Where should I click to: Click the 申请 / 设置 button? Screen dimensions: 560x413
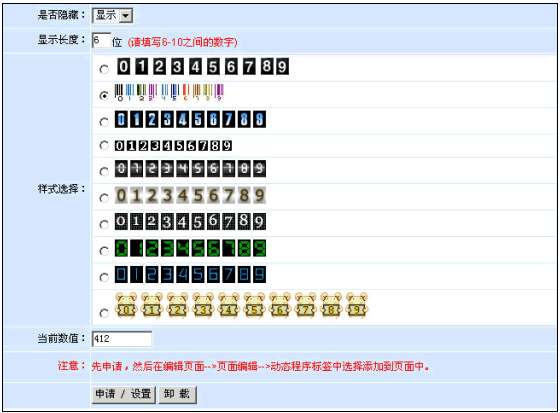coord(124,394)
